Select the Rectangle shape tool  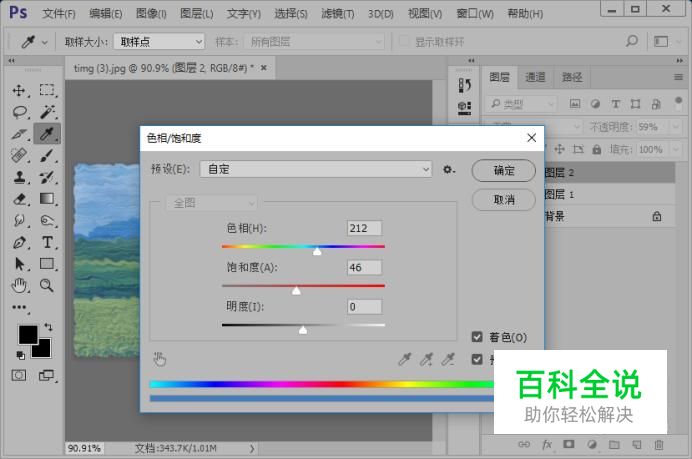coord(47,263)
